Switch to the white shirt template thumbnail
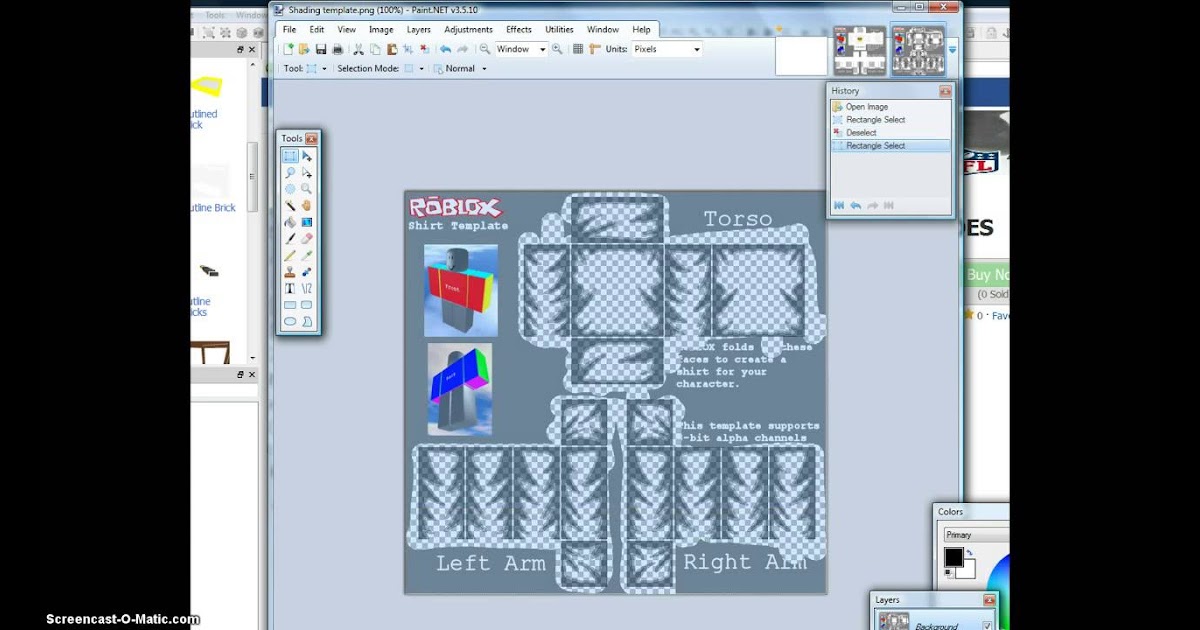The image size is (1200, 630). click(x=860, y=51)
